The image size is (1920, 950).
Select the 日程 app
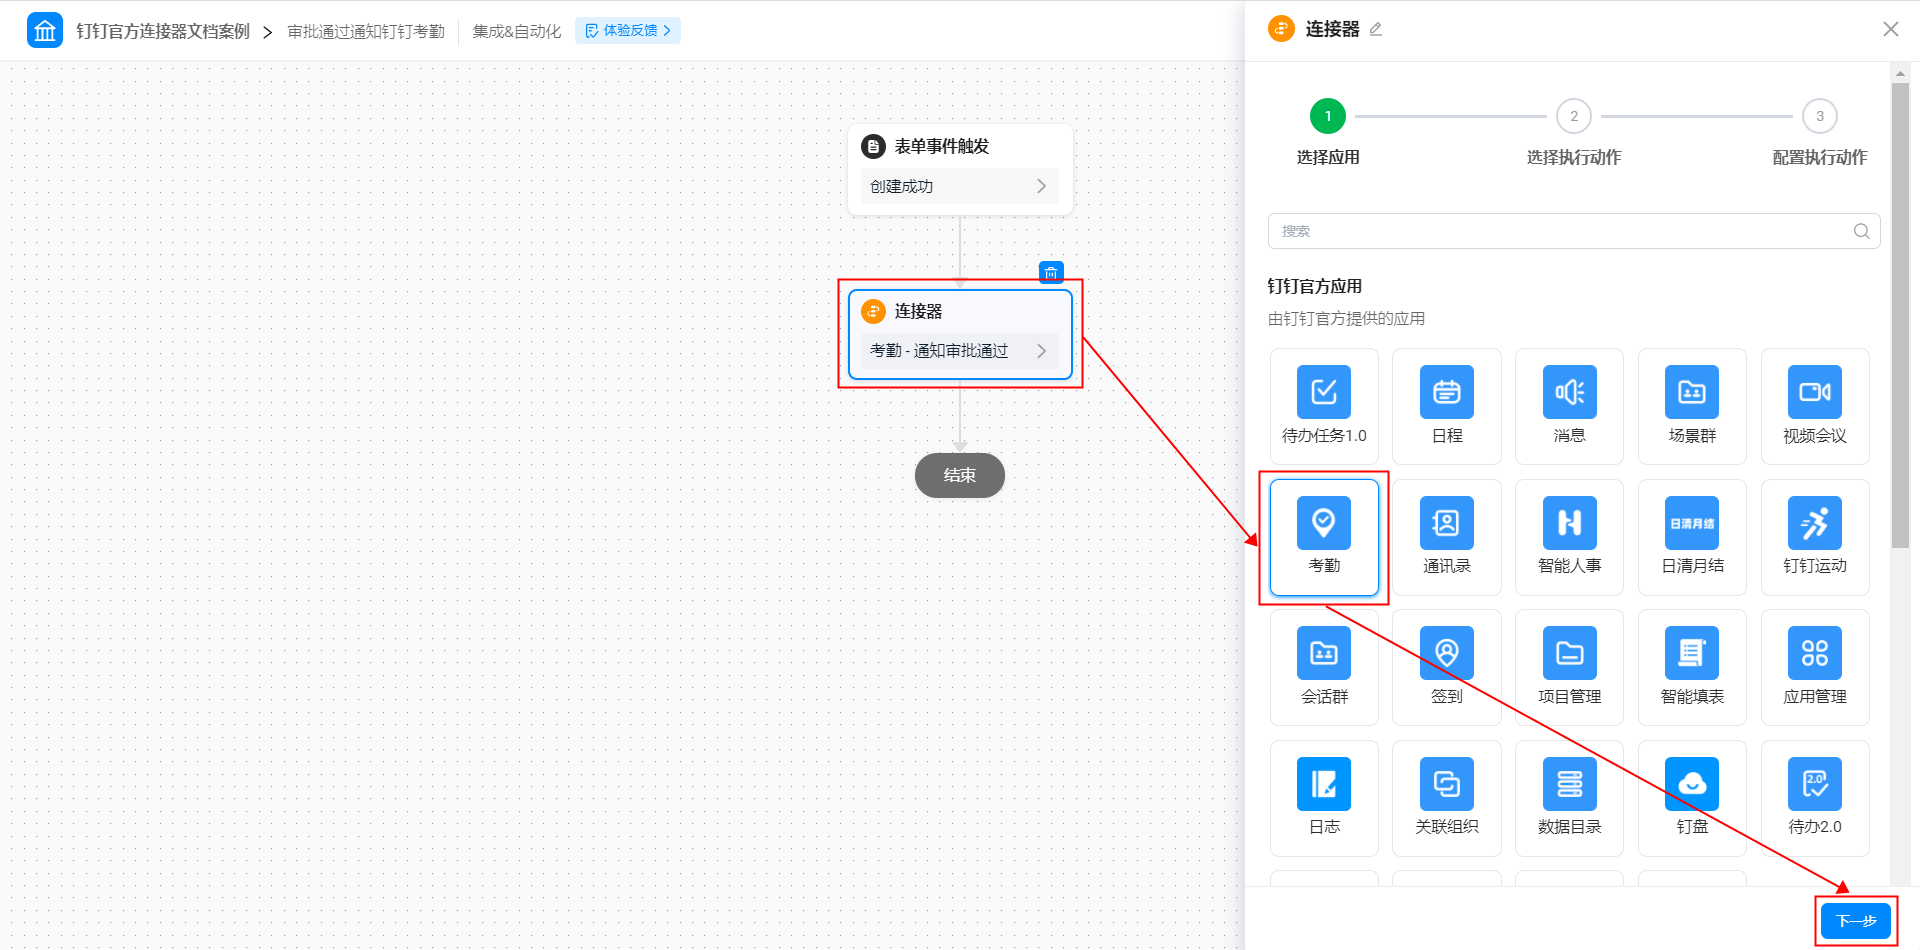point(1446,406)
